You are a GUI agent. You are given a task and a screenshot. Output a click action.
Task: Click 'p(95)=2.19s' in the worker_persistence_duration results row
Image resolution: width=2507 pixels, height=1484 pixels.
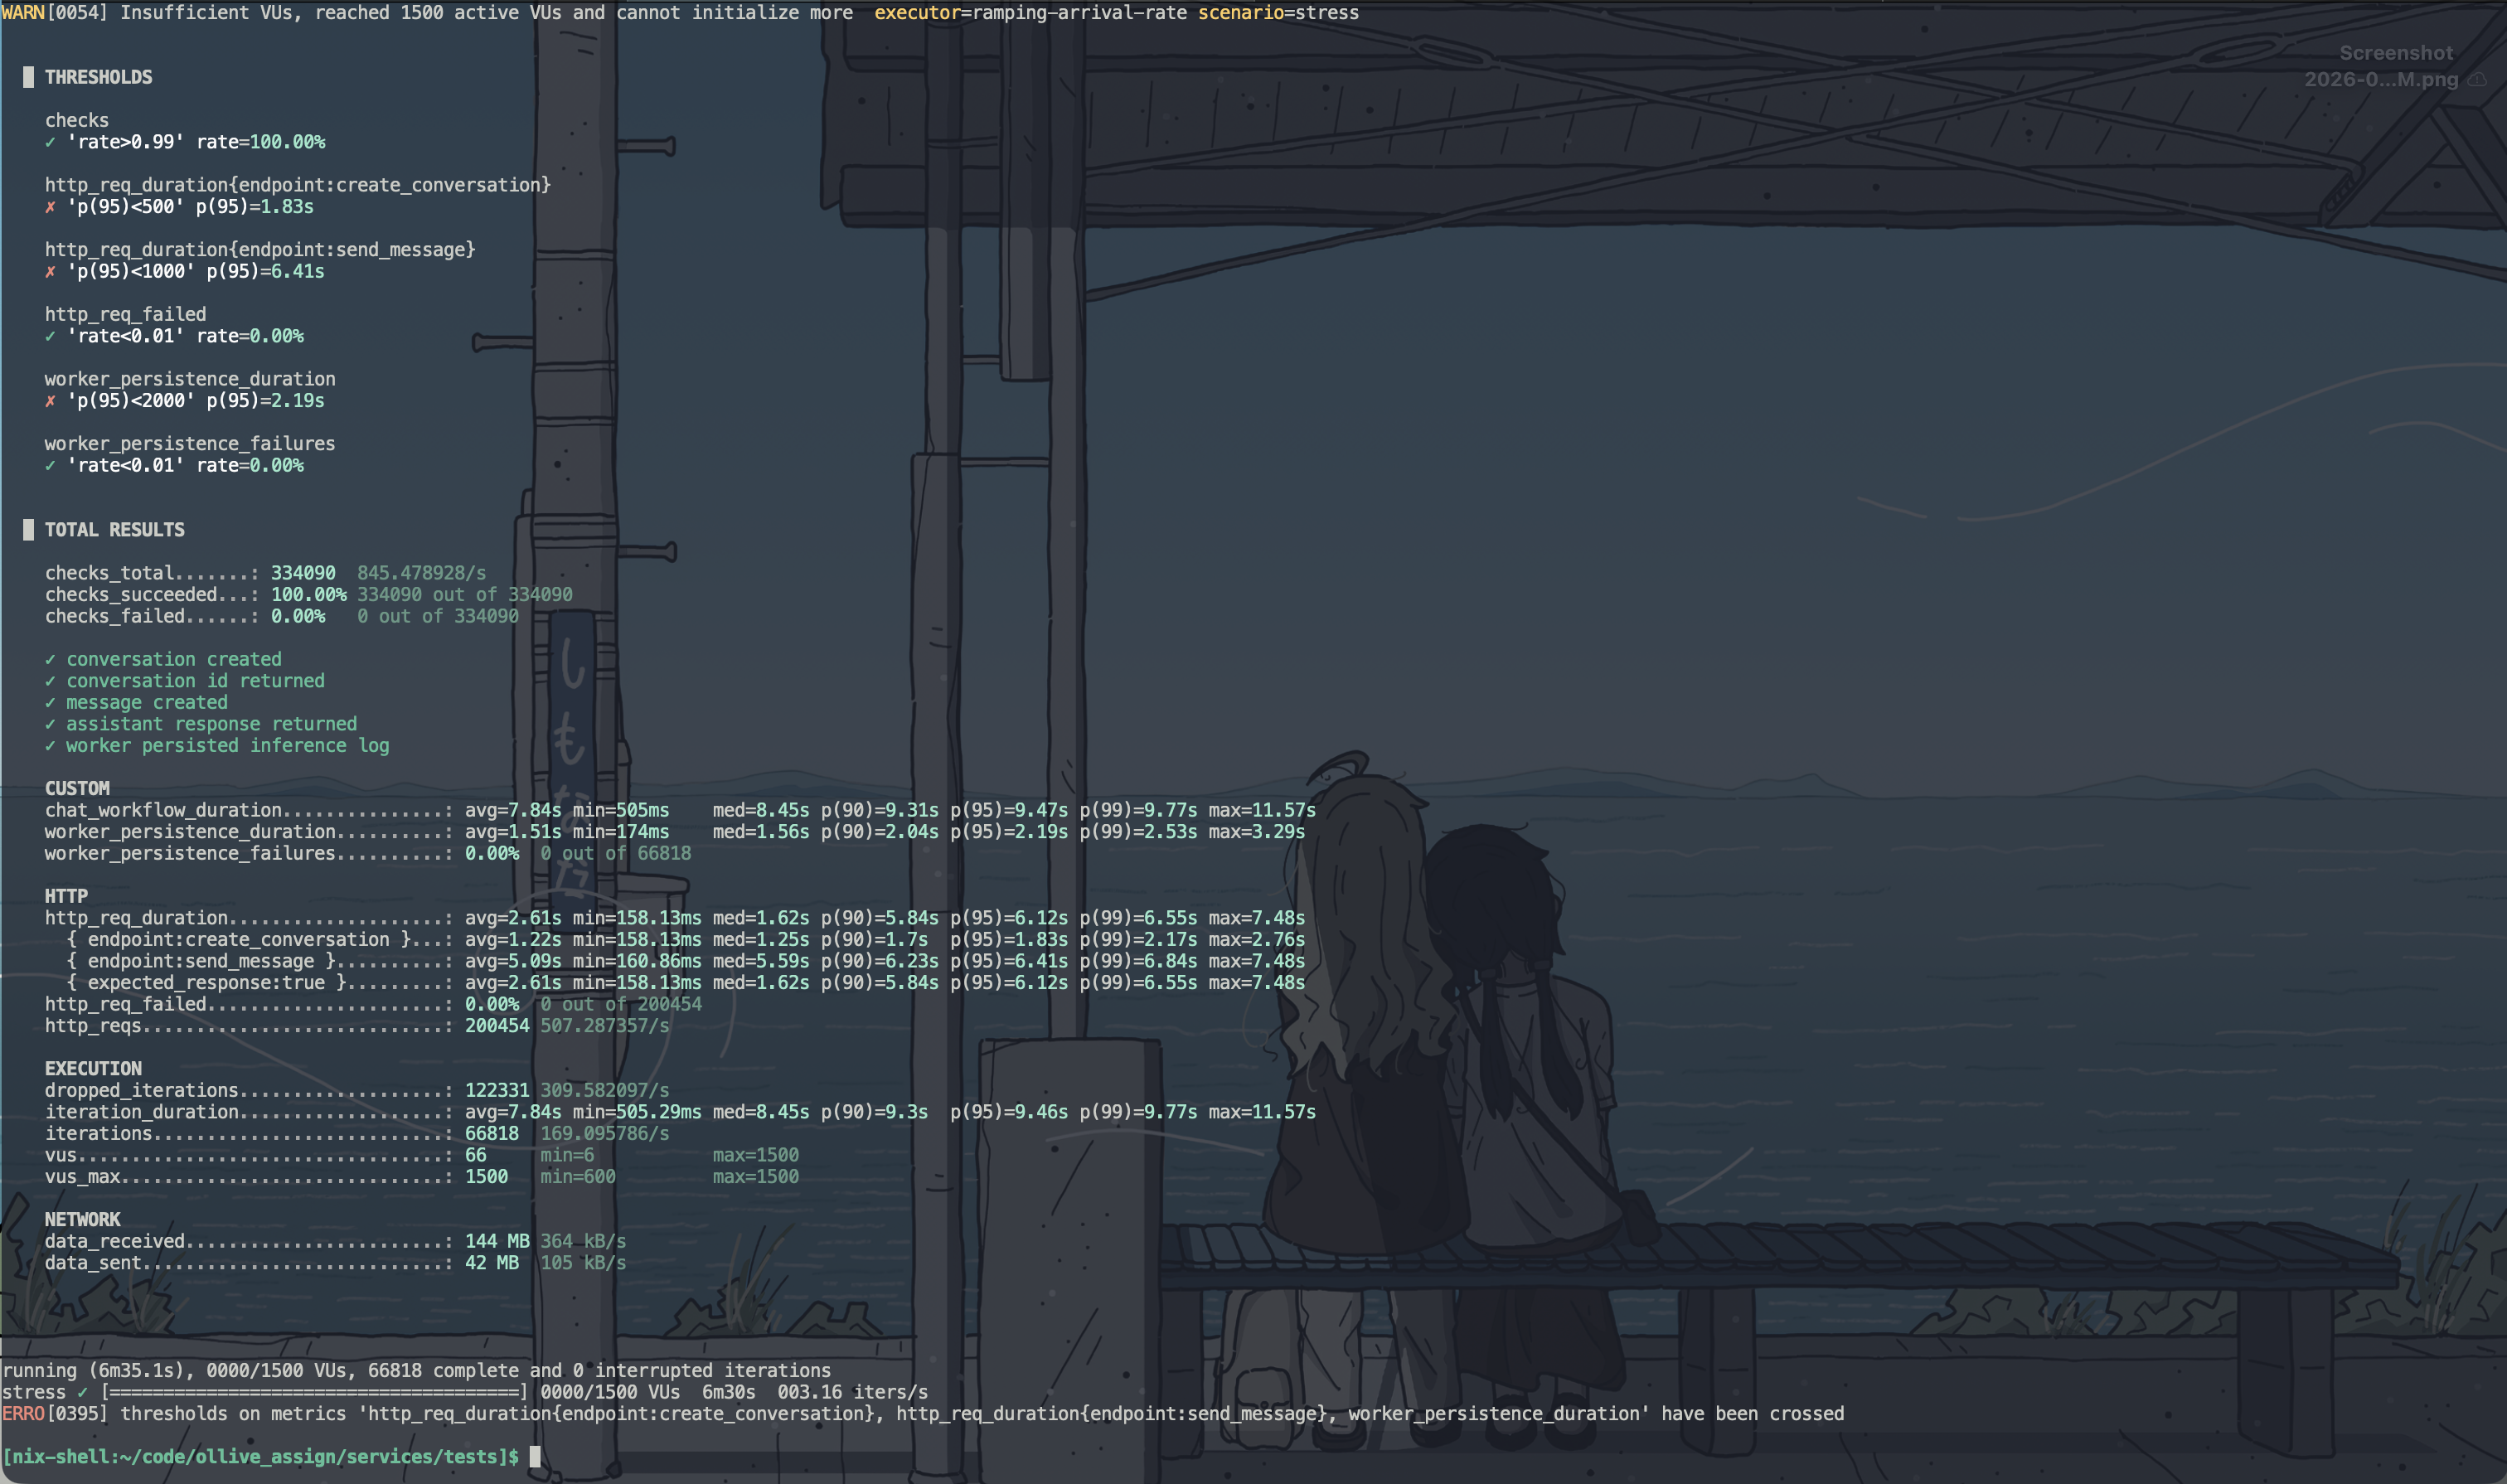(x=1009, y=831)
